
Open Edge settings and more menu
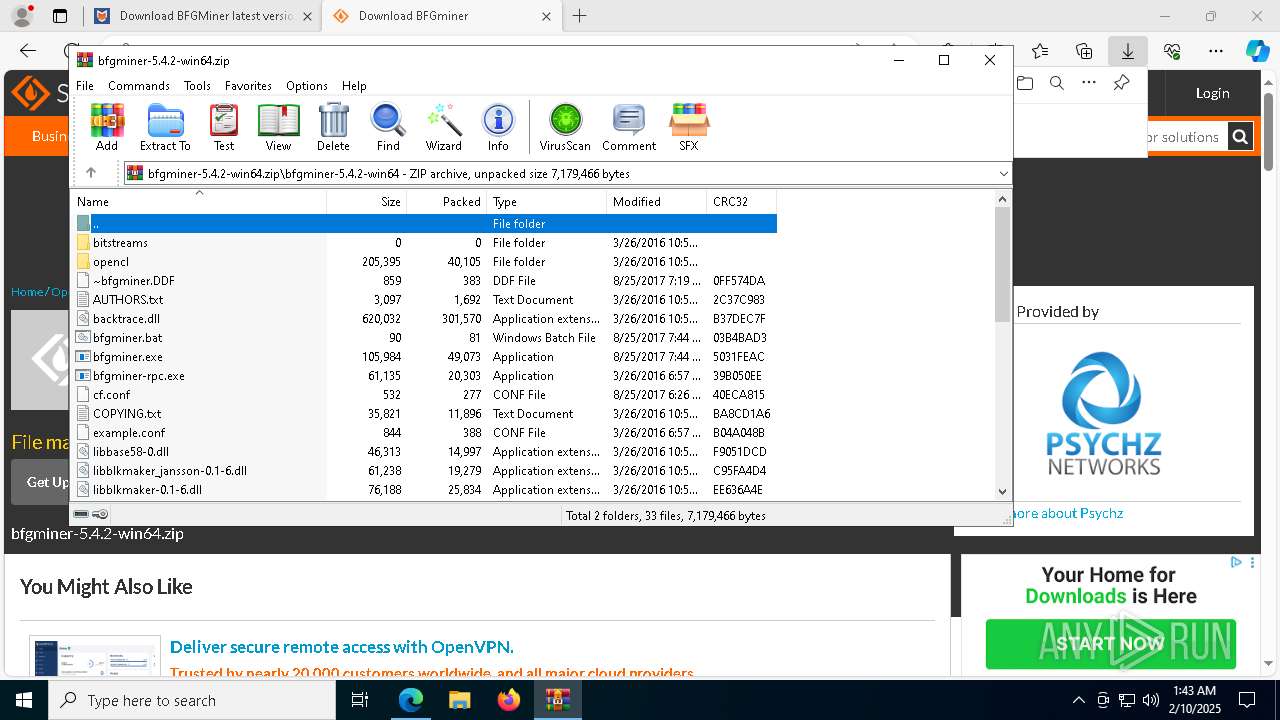click(1216, 51)
